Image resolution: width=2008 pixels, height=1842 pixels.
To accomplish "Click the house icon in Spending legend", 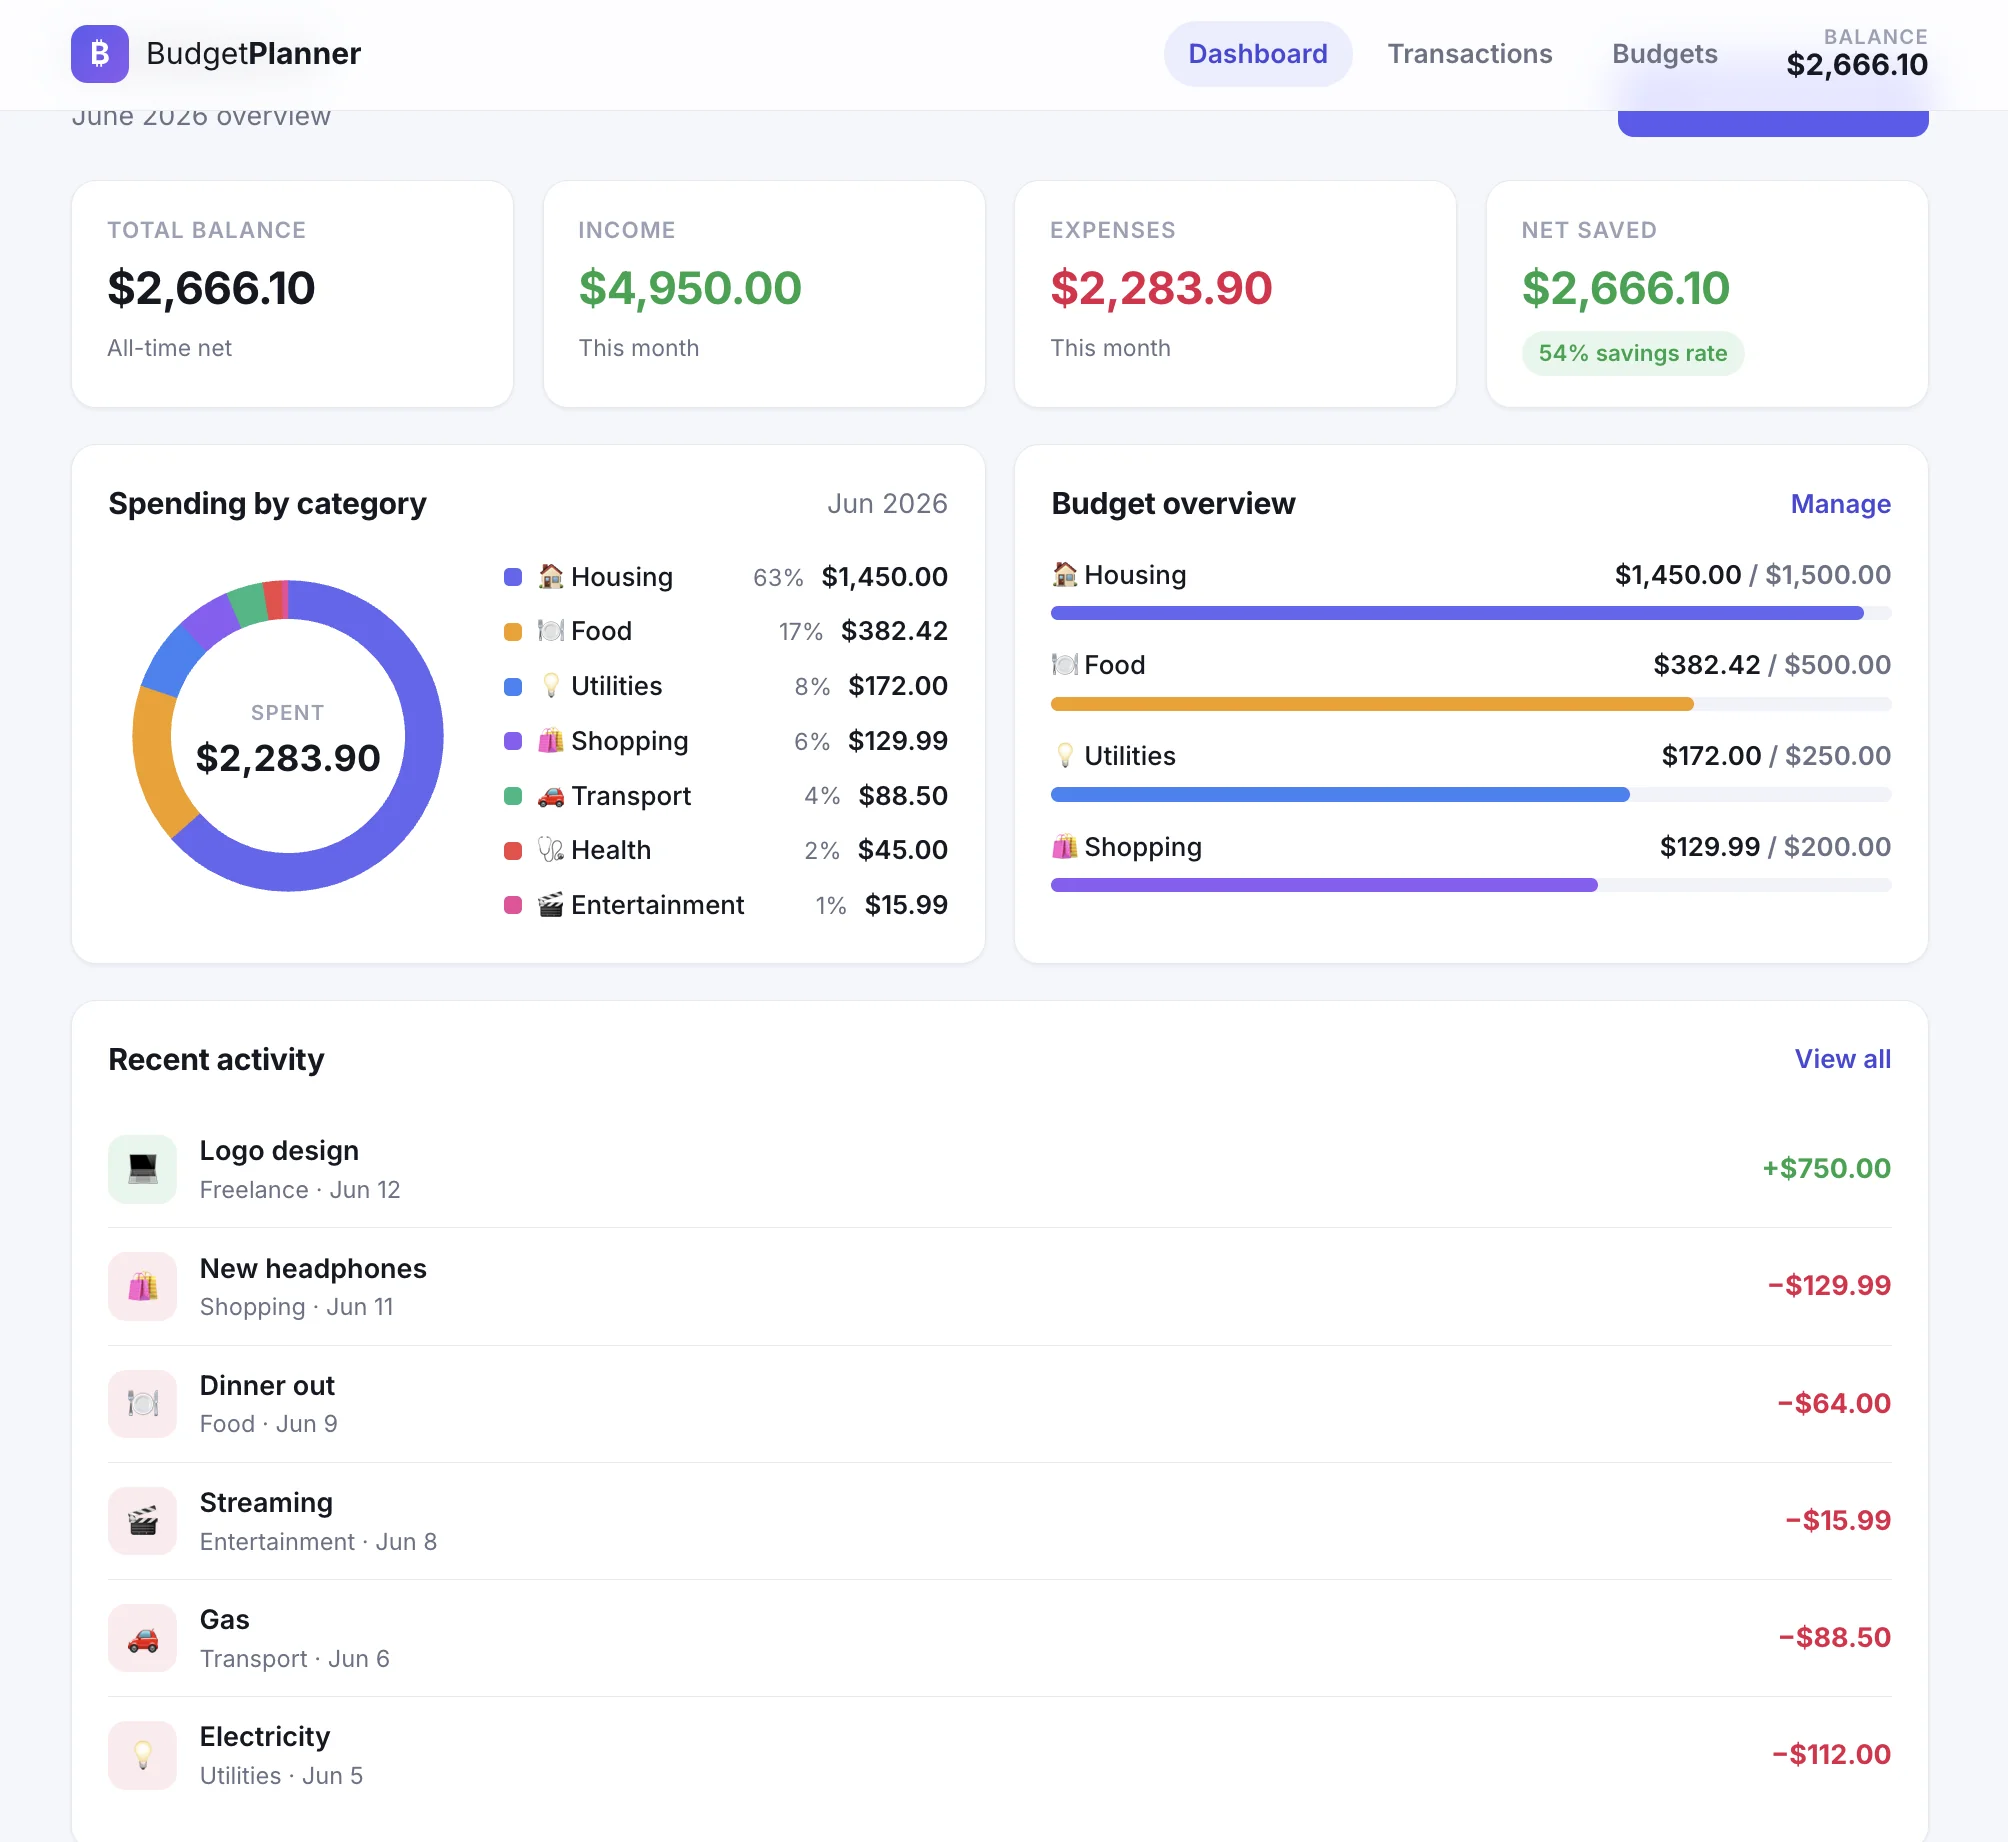I will 551,576.
